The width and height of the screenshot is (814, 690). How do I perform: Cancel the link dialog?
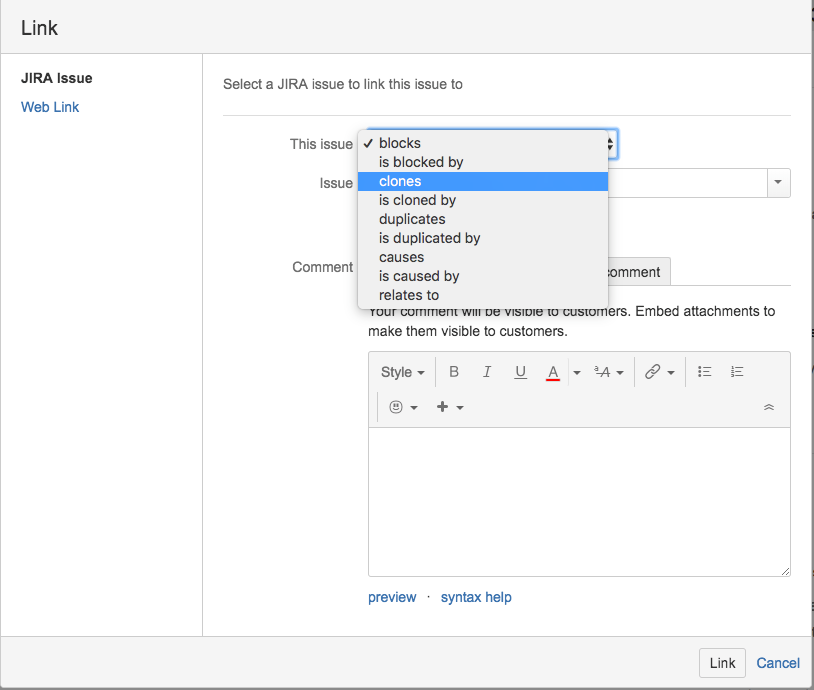click(x=778, y=663)
